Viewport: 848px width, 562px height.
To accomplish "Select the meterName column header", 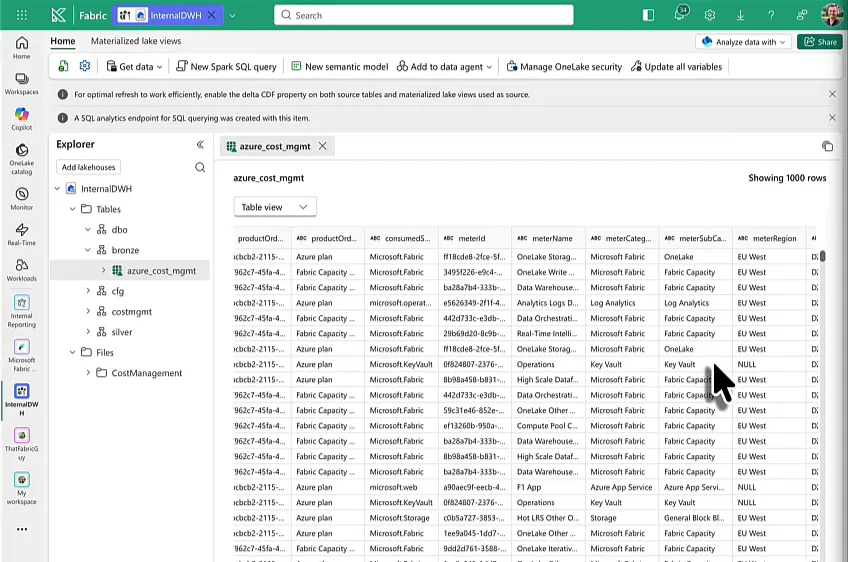I will pyautogui.click(x=548, y=238).
